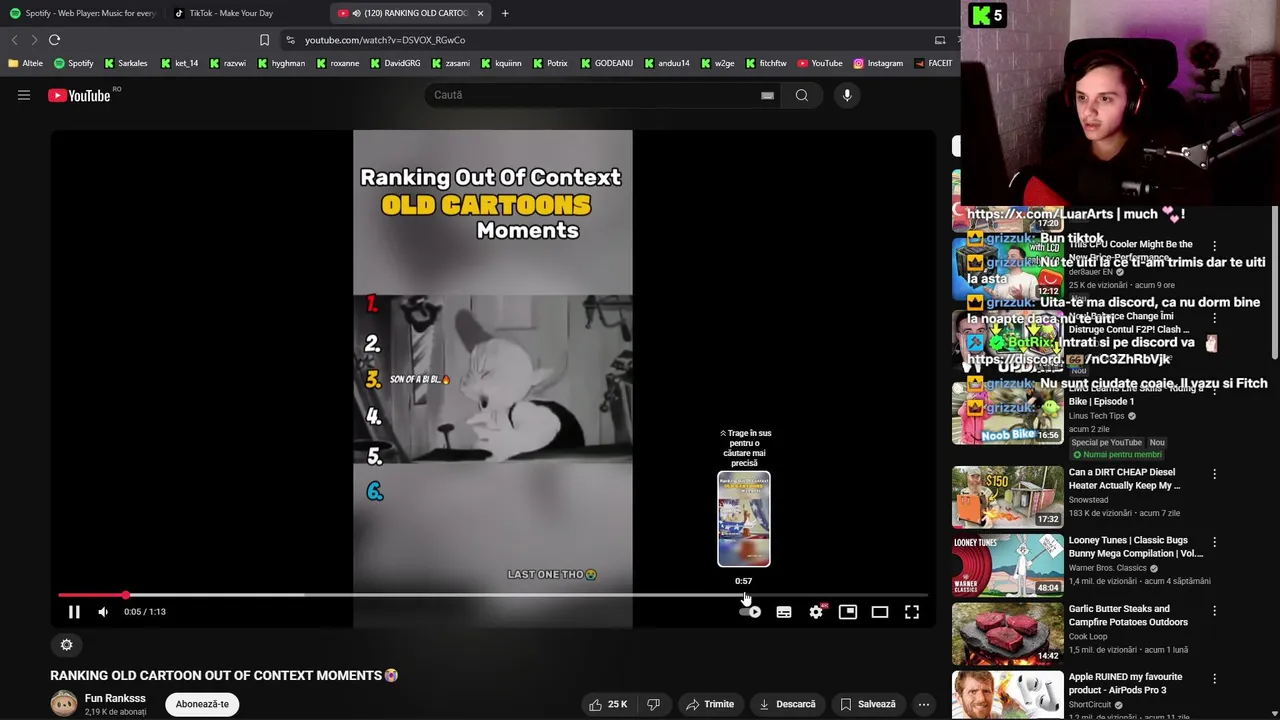Screen dimensions: 1280x720
Task: Open the Garlic Butter Steaks thumbnail
Action: (1007, 633)
